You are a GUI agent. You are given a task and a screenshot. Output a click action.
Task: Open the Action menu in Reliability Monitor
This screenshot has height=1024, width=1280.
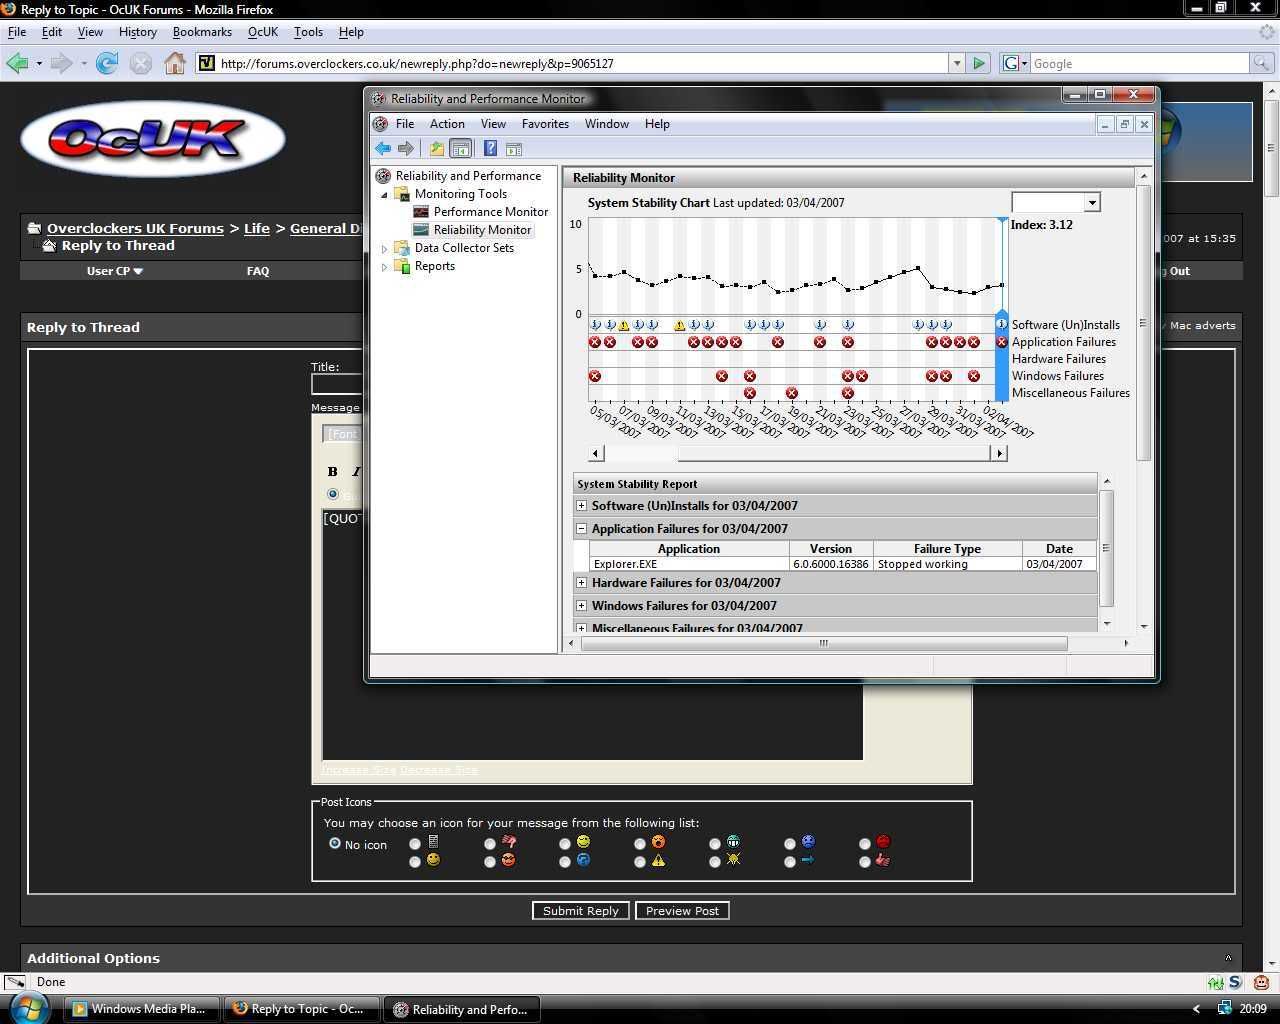click(x=446, y=124)
